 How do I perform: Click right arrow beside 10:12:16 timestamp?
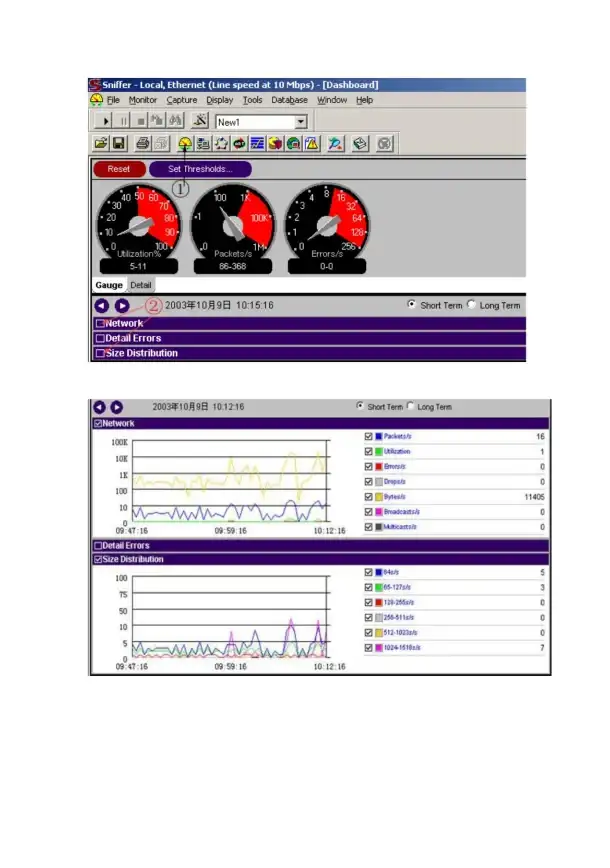click(x=117, y=407)
